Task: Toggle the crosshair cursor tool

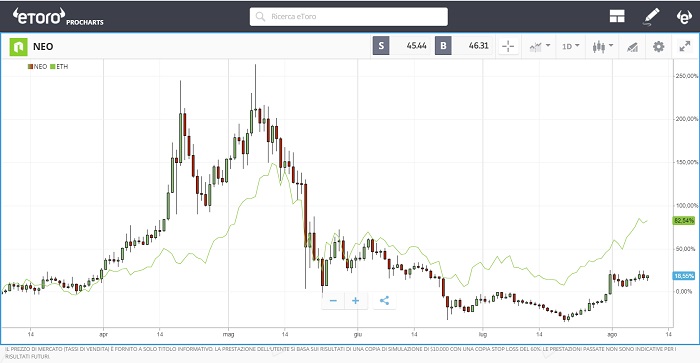Action: pos(508,46)
